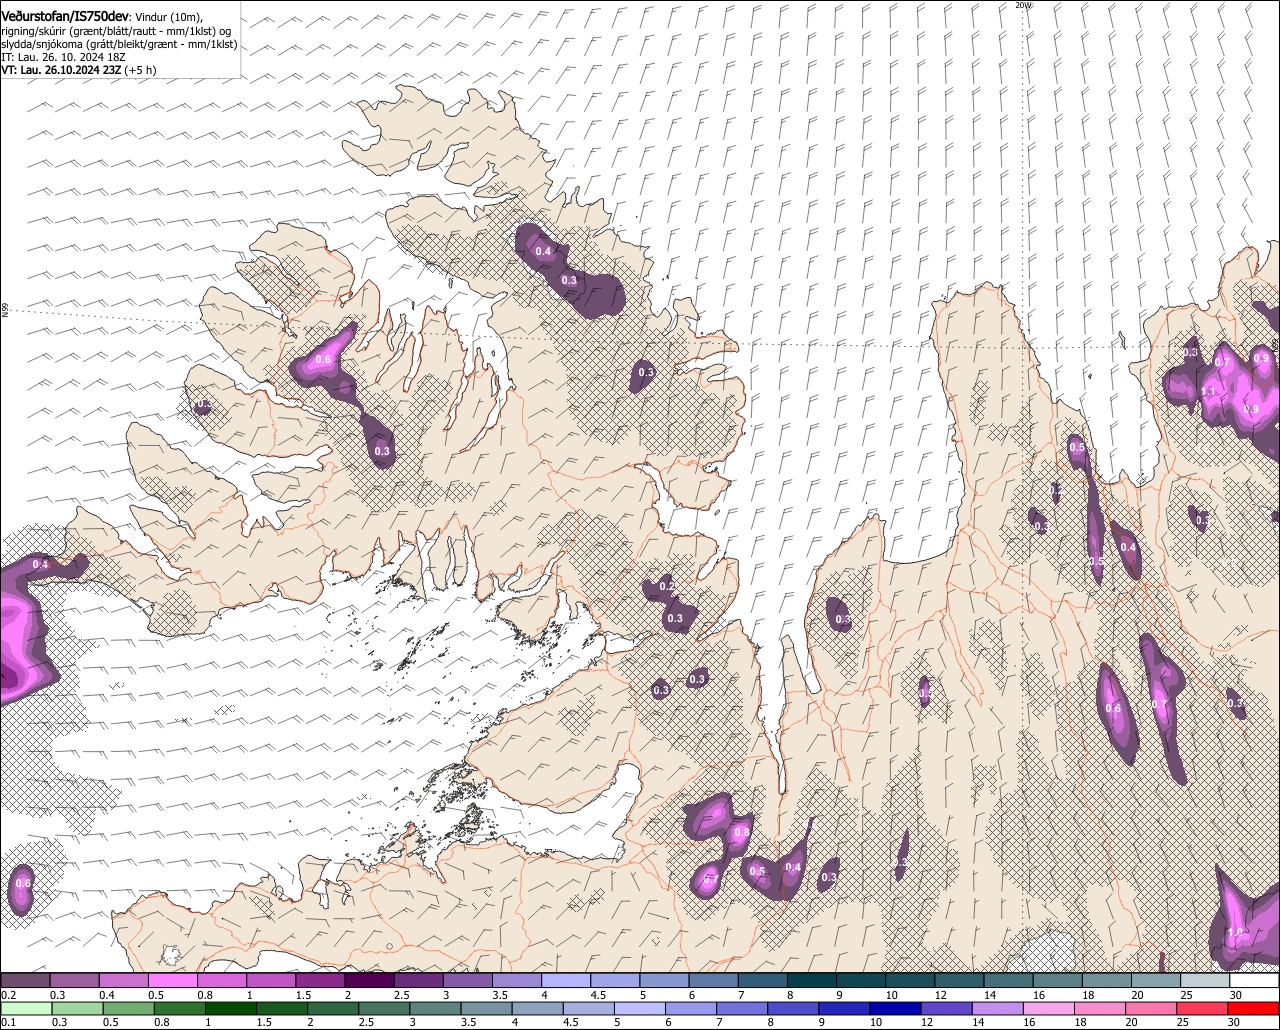Pick the snow-scale swatch at 0.8
1280x1030 pixels.
coord(222,980)
